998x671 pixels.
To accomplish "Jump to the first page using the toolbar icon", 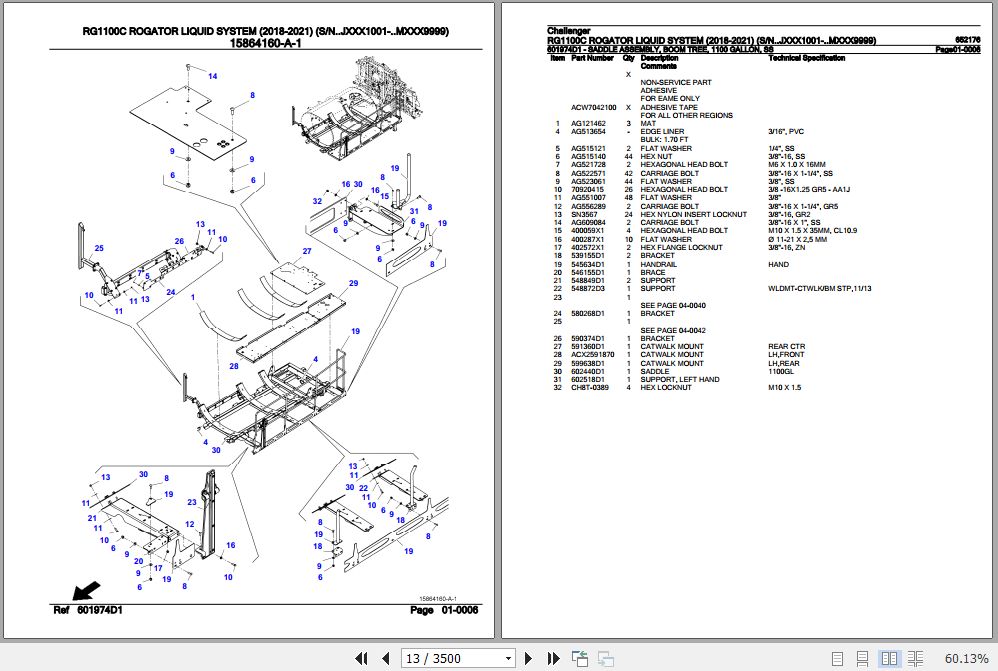I will coord(362,658).
